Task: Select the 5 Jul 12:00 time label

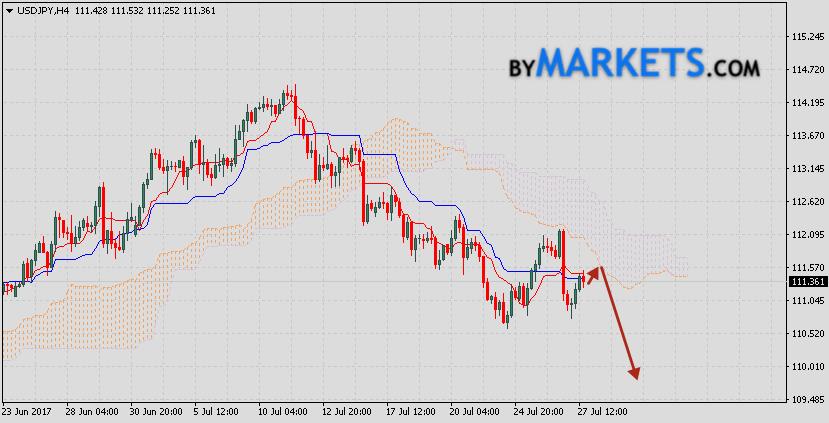Action: (218, 411)
